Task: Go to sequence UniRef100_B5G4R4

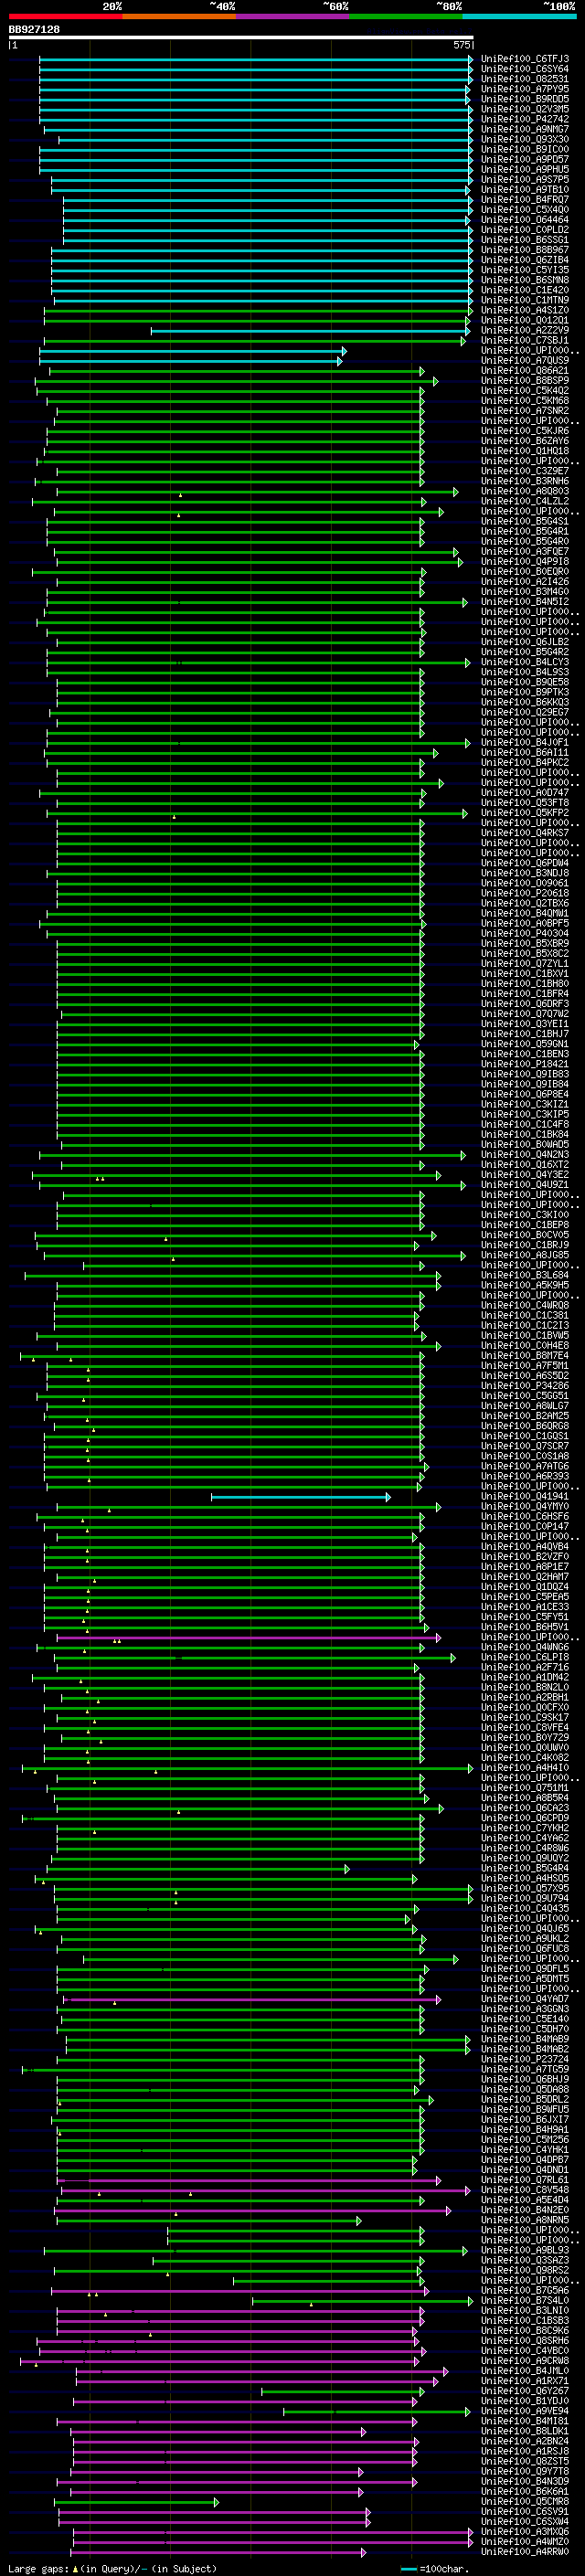Action: pyautogui.click(x=525, y=1868)
